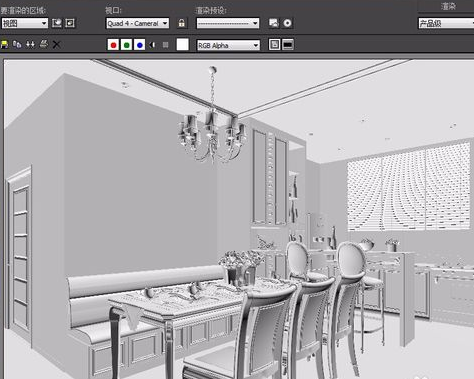The height and width of the screenshot is (379, 474).
Task: Clone the Rendered Frame Window
Action: click(x=30, y=44)
